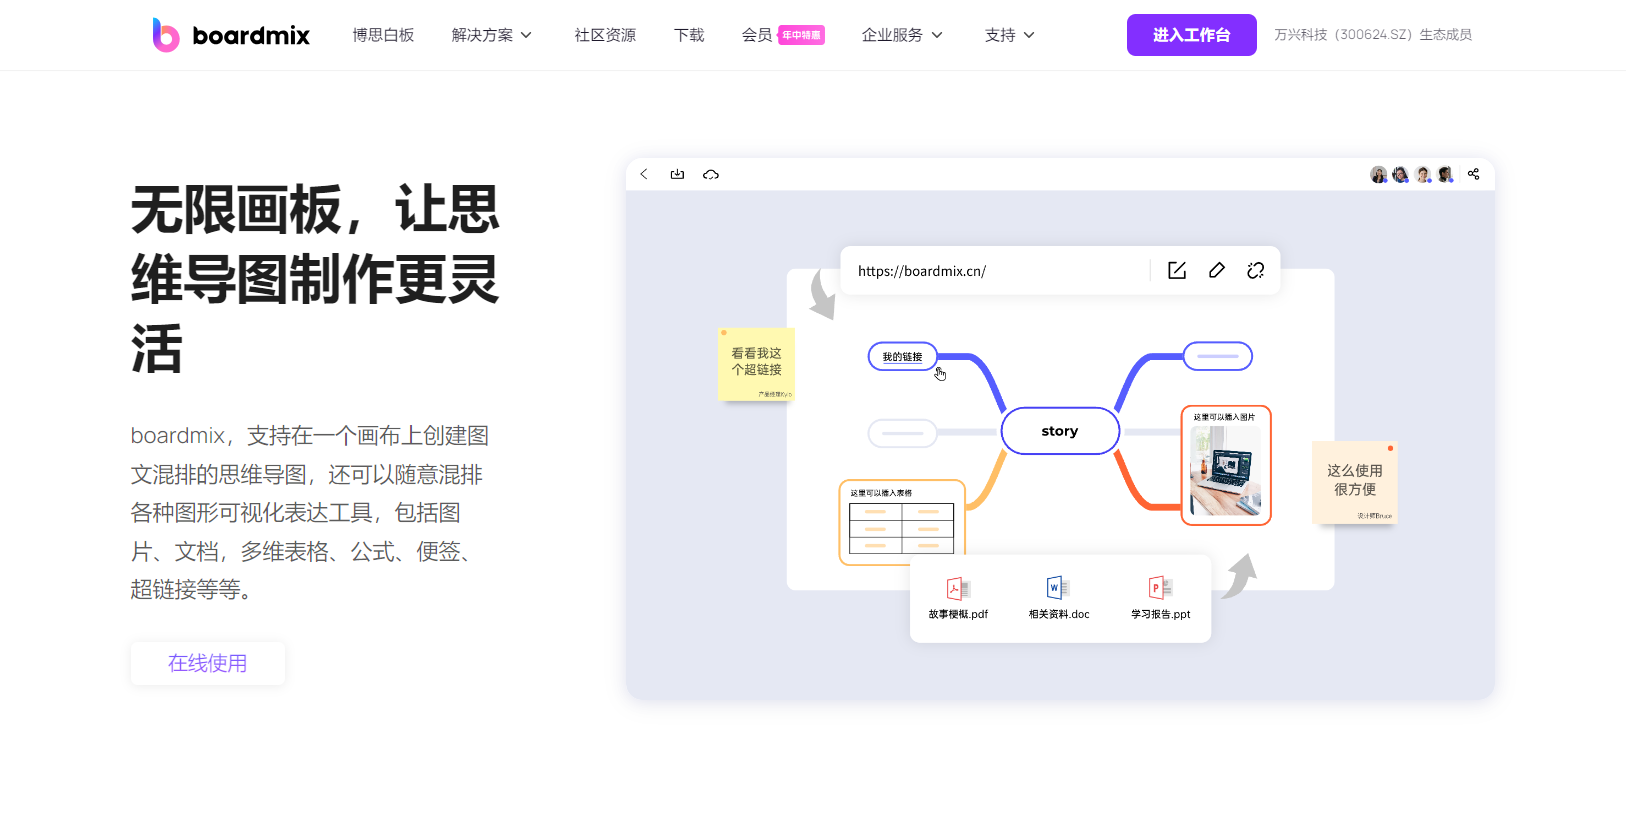Open the 会员 membership page

tap(757, 35)
